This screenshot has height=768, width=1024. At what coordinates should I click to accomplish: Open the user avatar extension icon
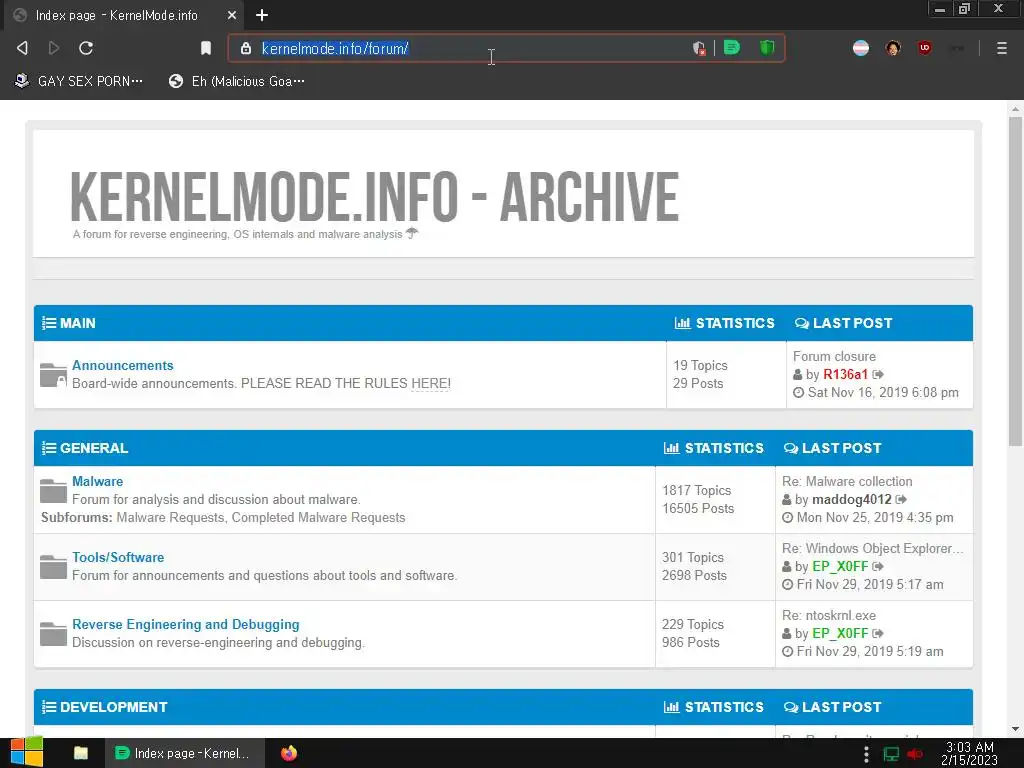[893, 48]
